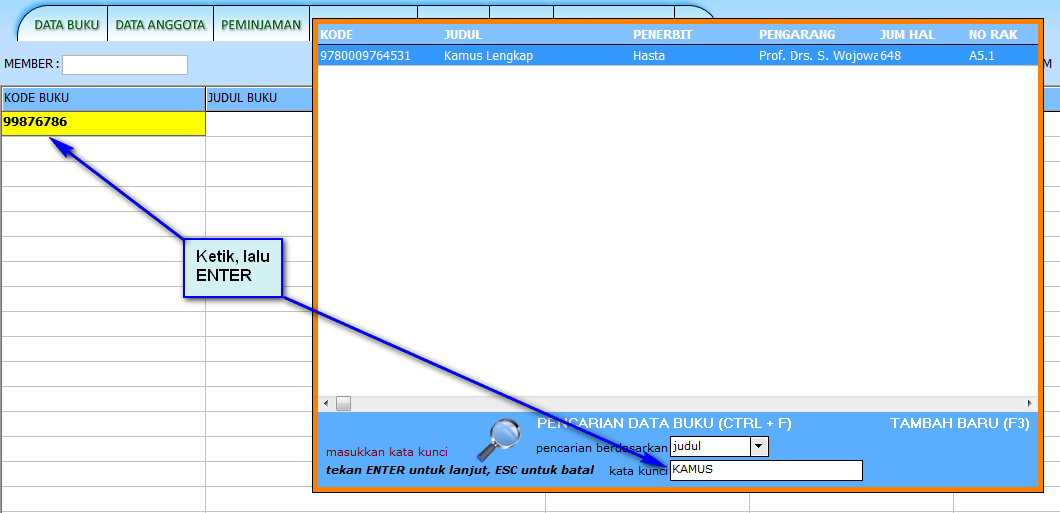Image resolution: width=1060 pixels, height=513 pixels.
Task: Click the PENCARIAN DATA BUKU (CTRL + F) label
Action: [664, 424]
